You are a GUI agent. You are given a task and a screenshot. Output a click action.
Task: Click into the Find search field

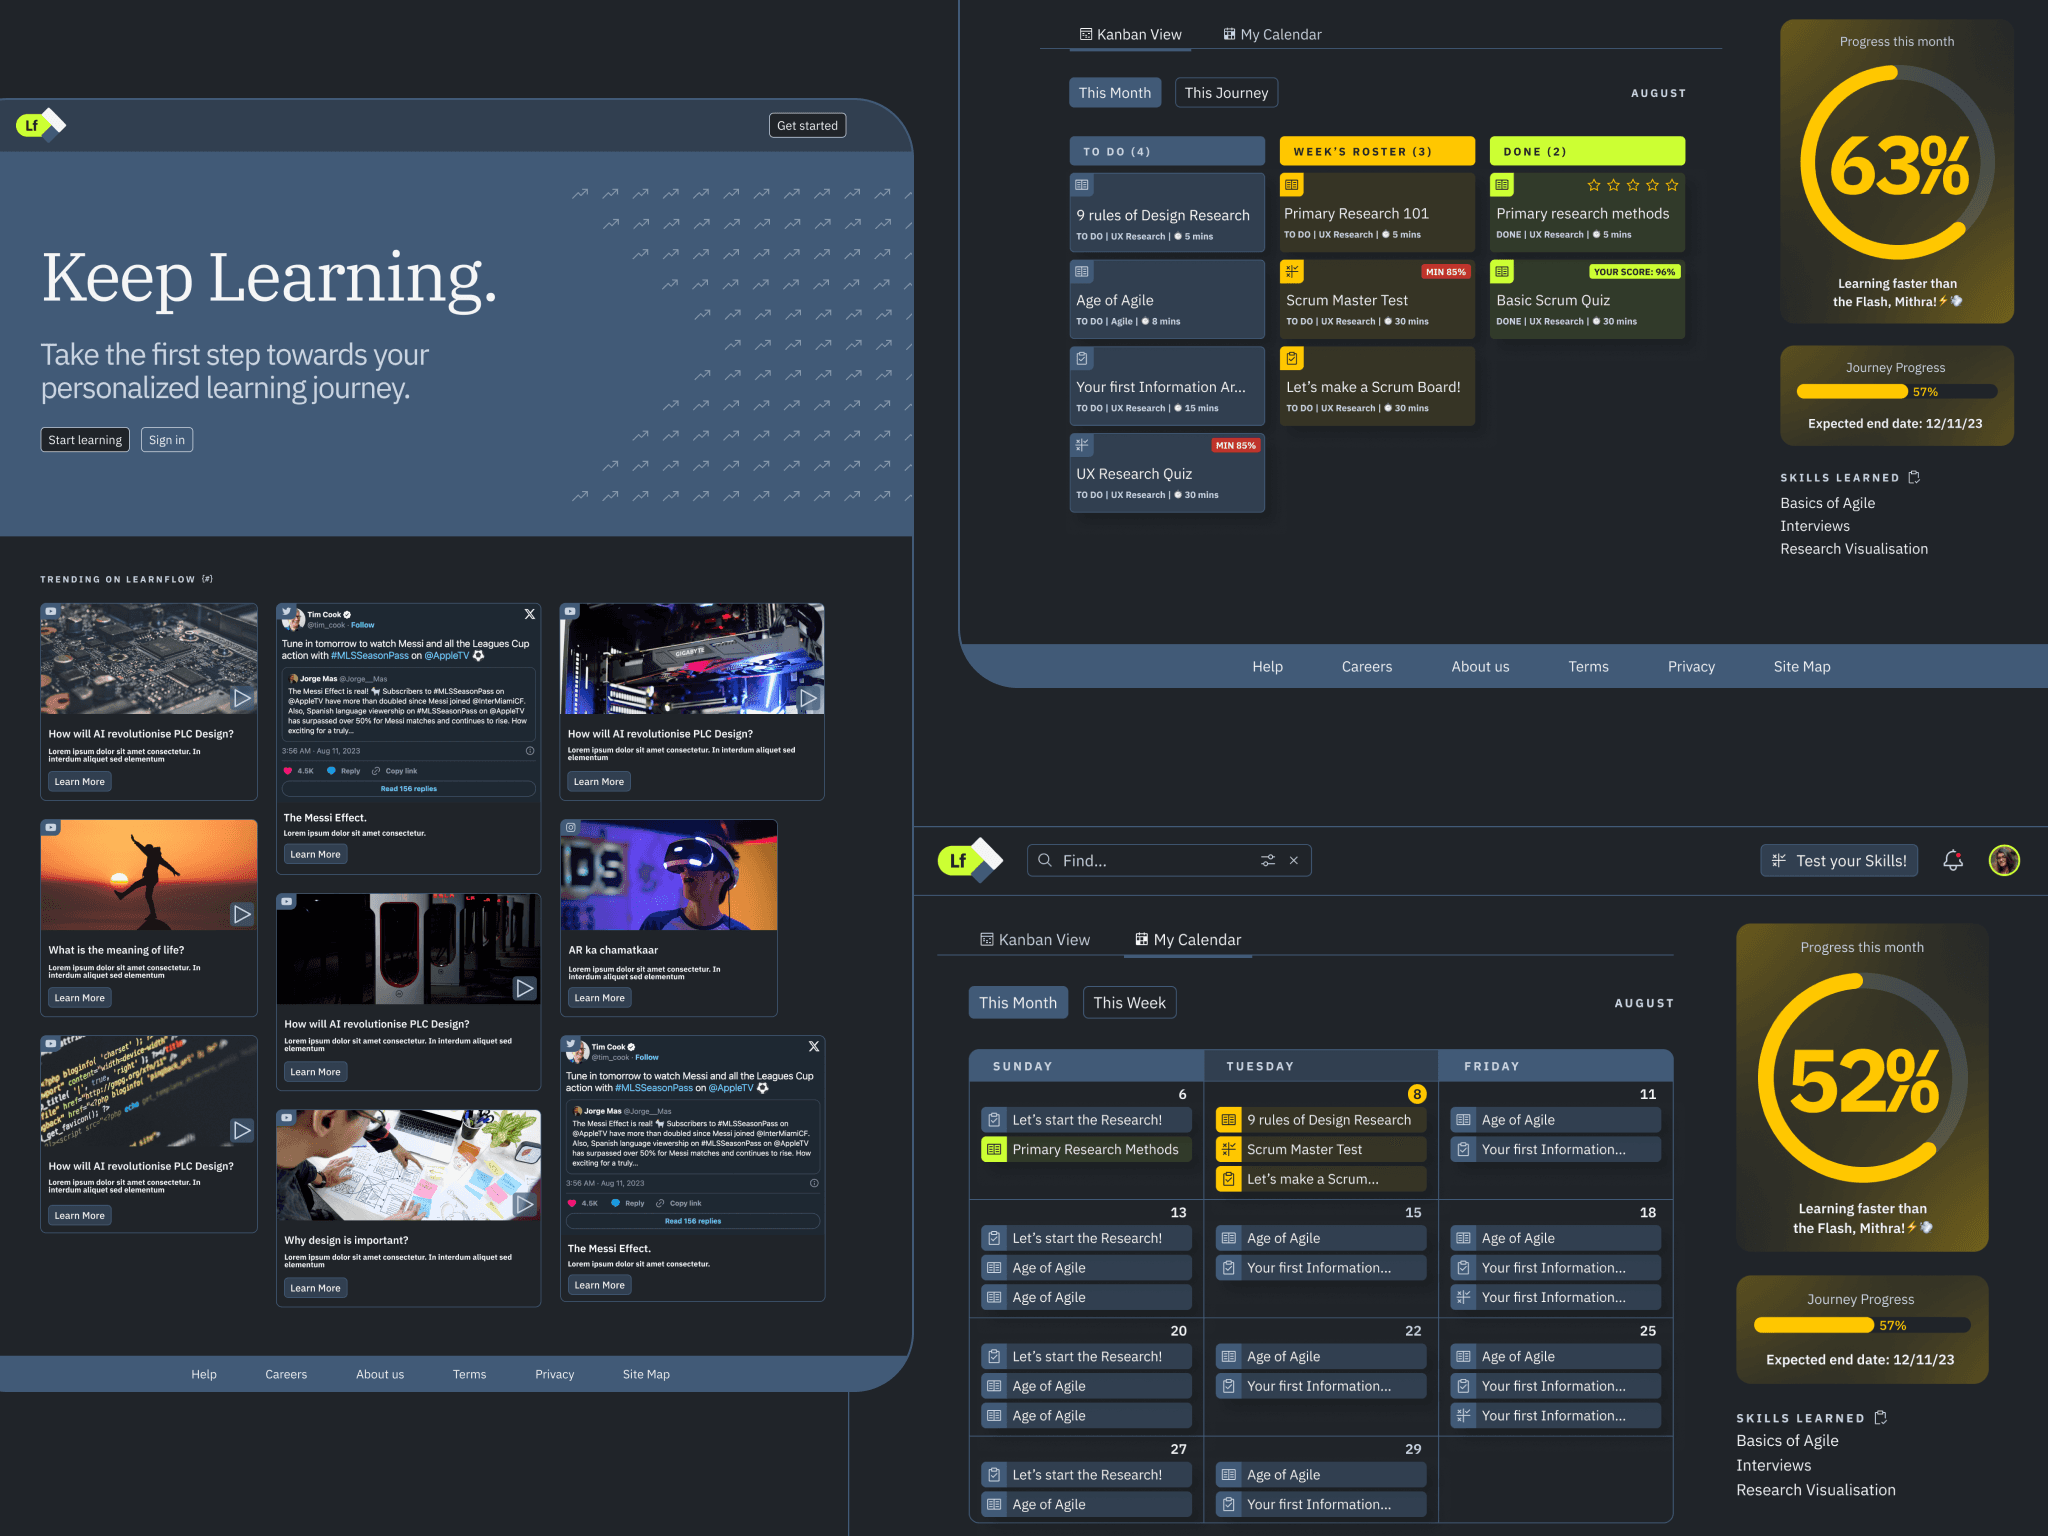tap(1150, 860)
